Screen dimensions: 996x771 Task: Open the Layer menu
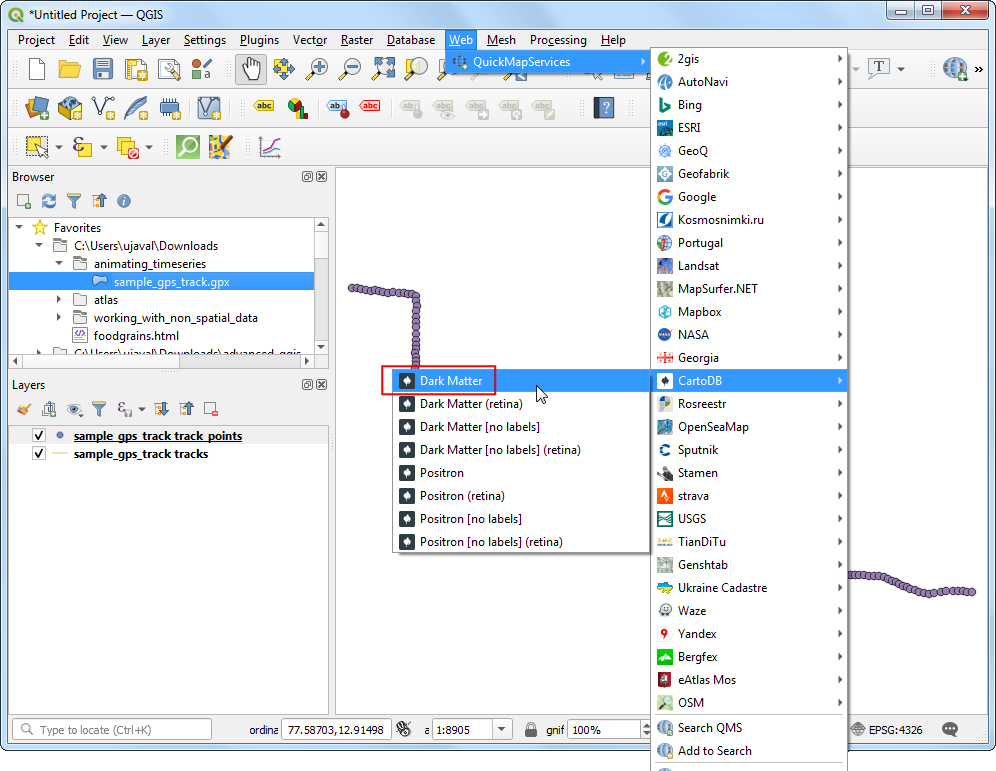coord(156,40)
